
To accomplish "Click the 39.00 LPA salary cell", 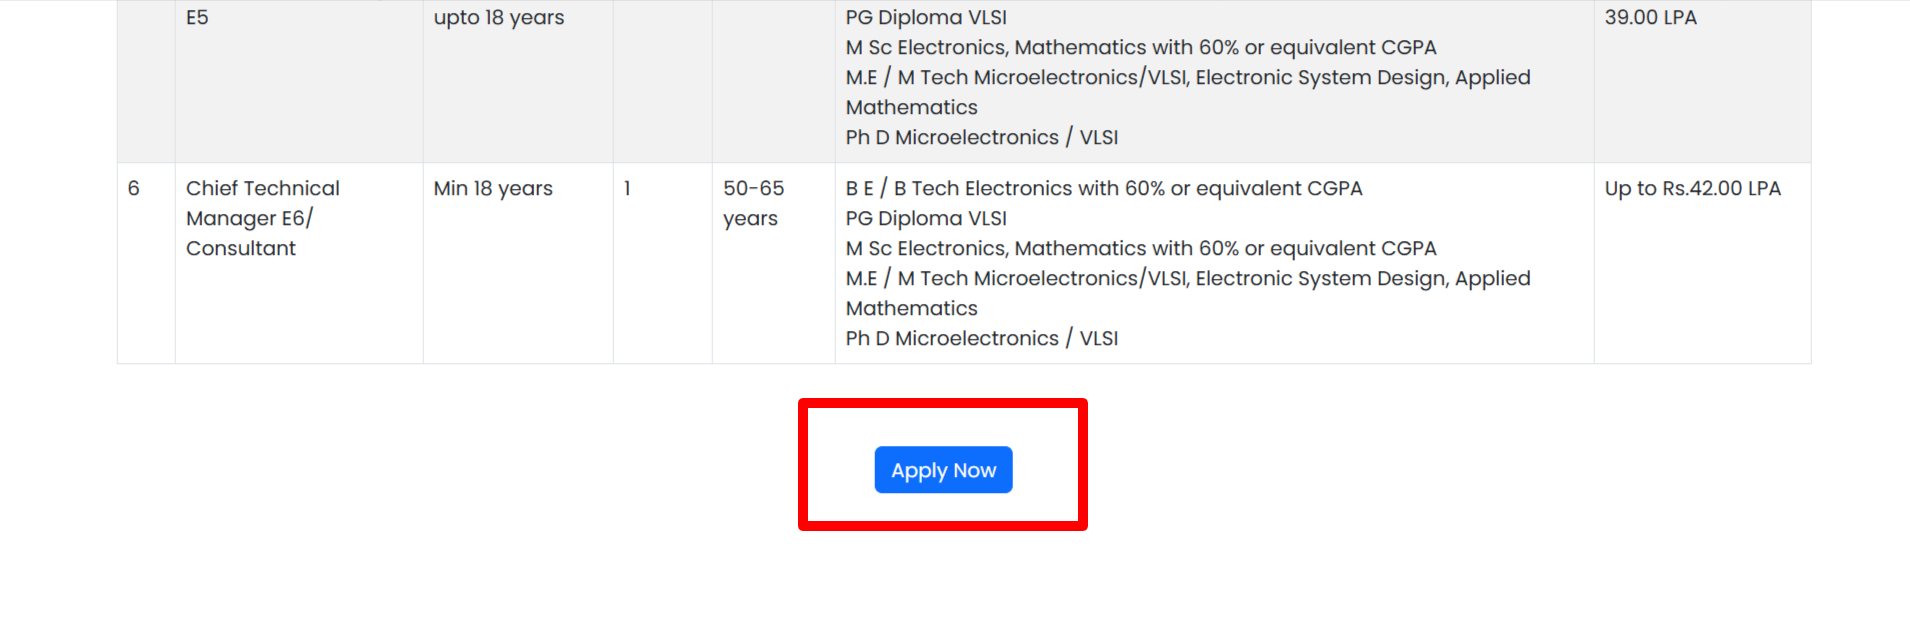I will pos(1650,17).
